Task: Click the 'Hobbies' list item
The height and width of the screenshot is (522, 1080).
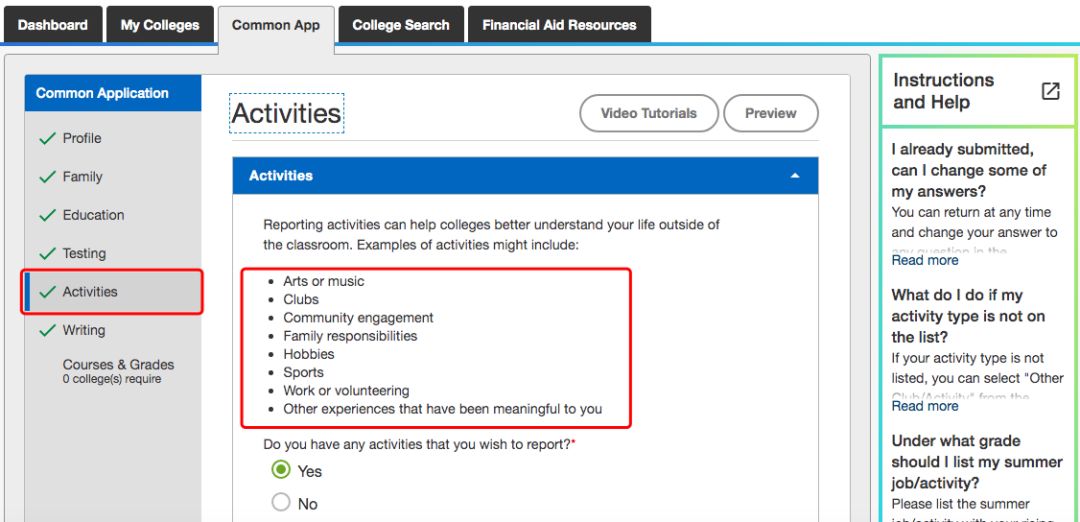Action: (309, 354)
